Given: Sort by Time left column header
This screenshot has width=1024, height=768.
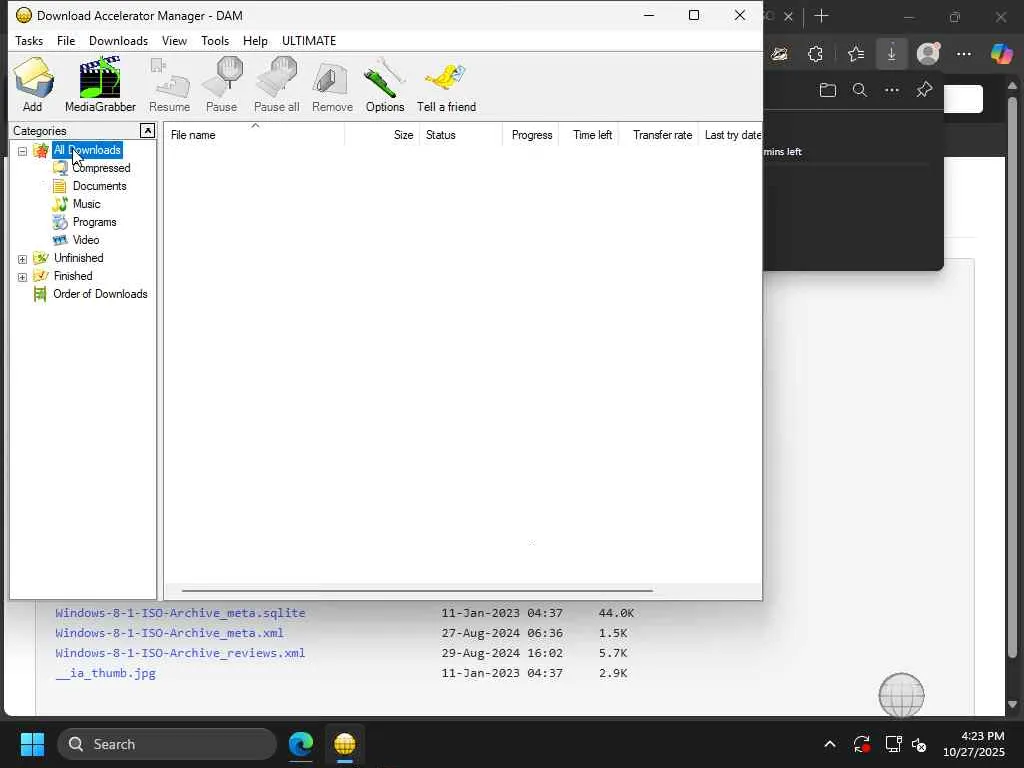Looking at the screenshot, I should [x=589, y=135].
